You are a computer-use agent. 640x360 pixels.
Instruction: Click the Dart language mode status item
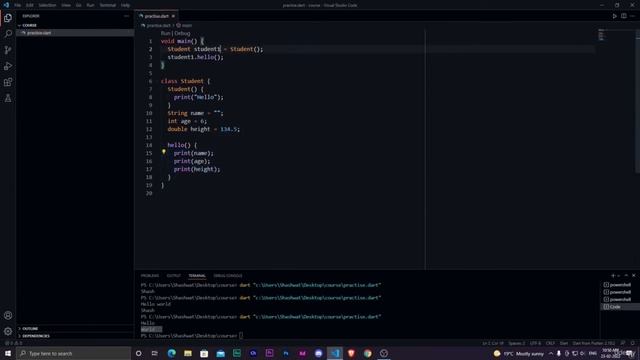(564, 343)
